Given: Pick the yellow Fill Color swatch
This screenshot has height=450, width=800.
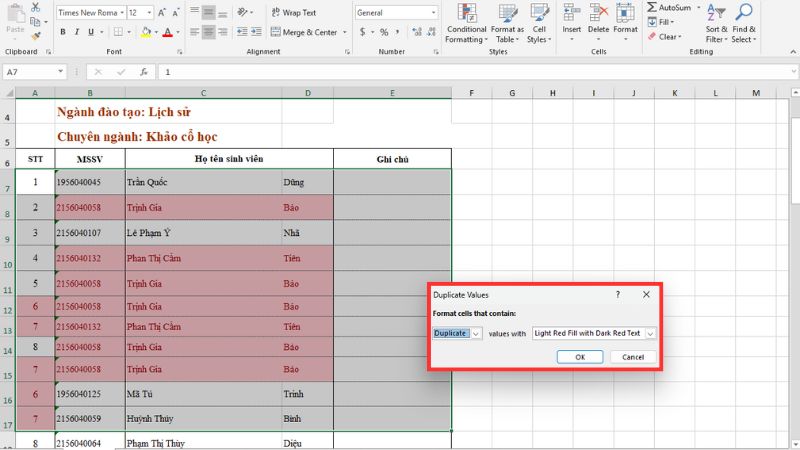Looking at the screenshot, I should pos(146,32).
